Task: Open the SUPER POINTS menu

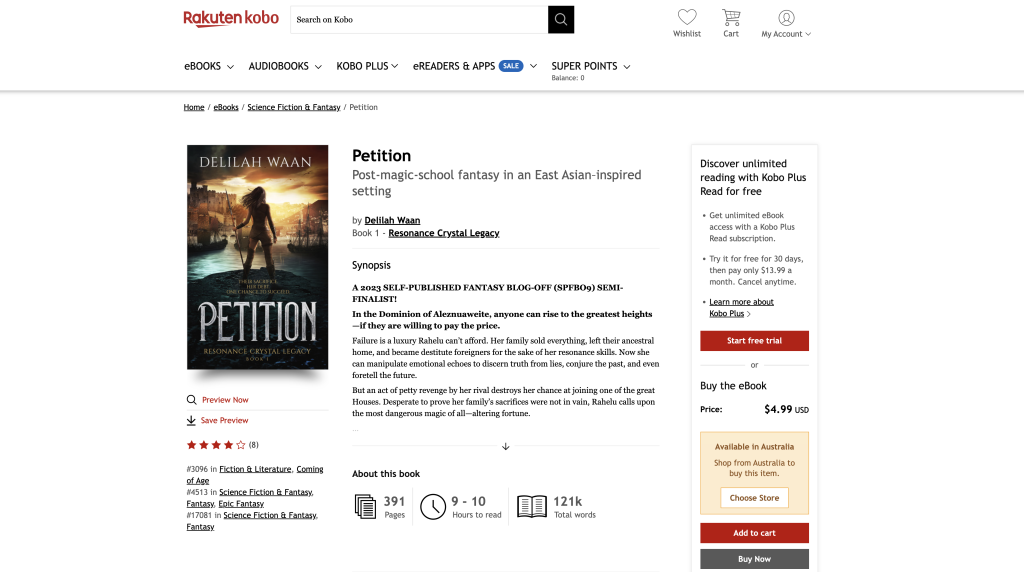Action: 590,66
